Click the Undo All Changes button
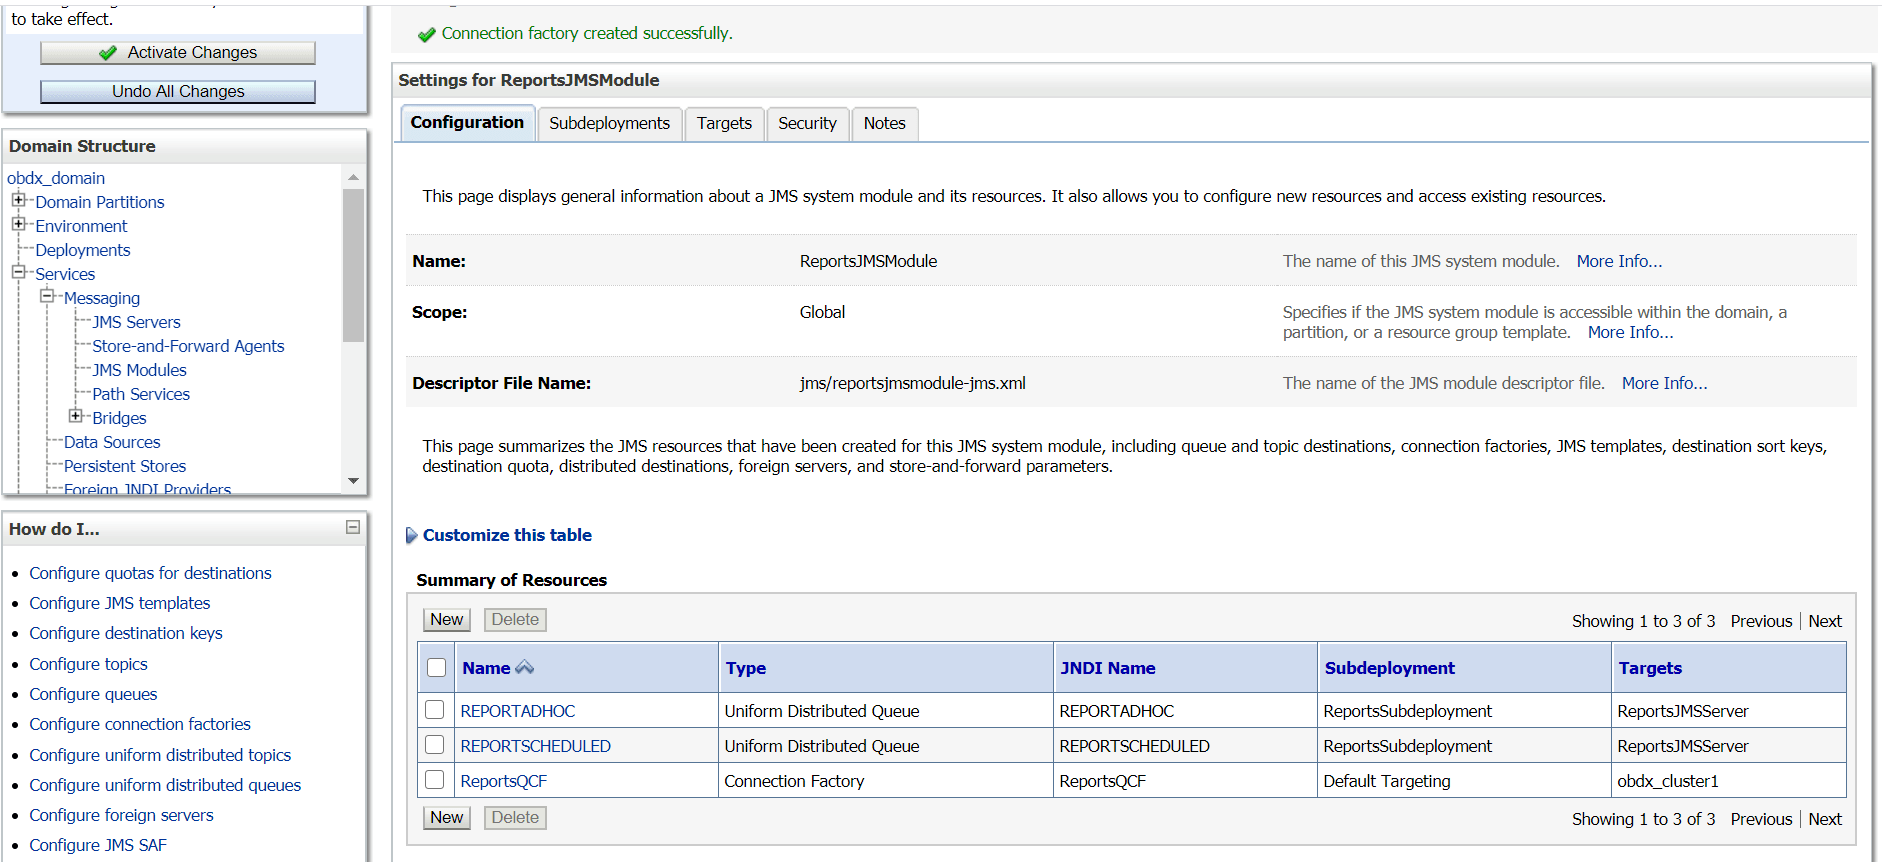Image resolution: width=1882 pixels, height=862 pixels. 178,91
